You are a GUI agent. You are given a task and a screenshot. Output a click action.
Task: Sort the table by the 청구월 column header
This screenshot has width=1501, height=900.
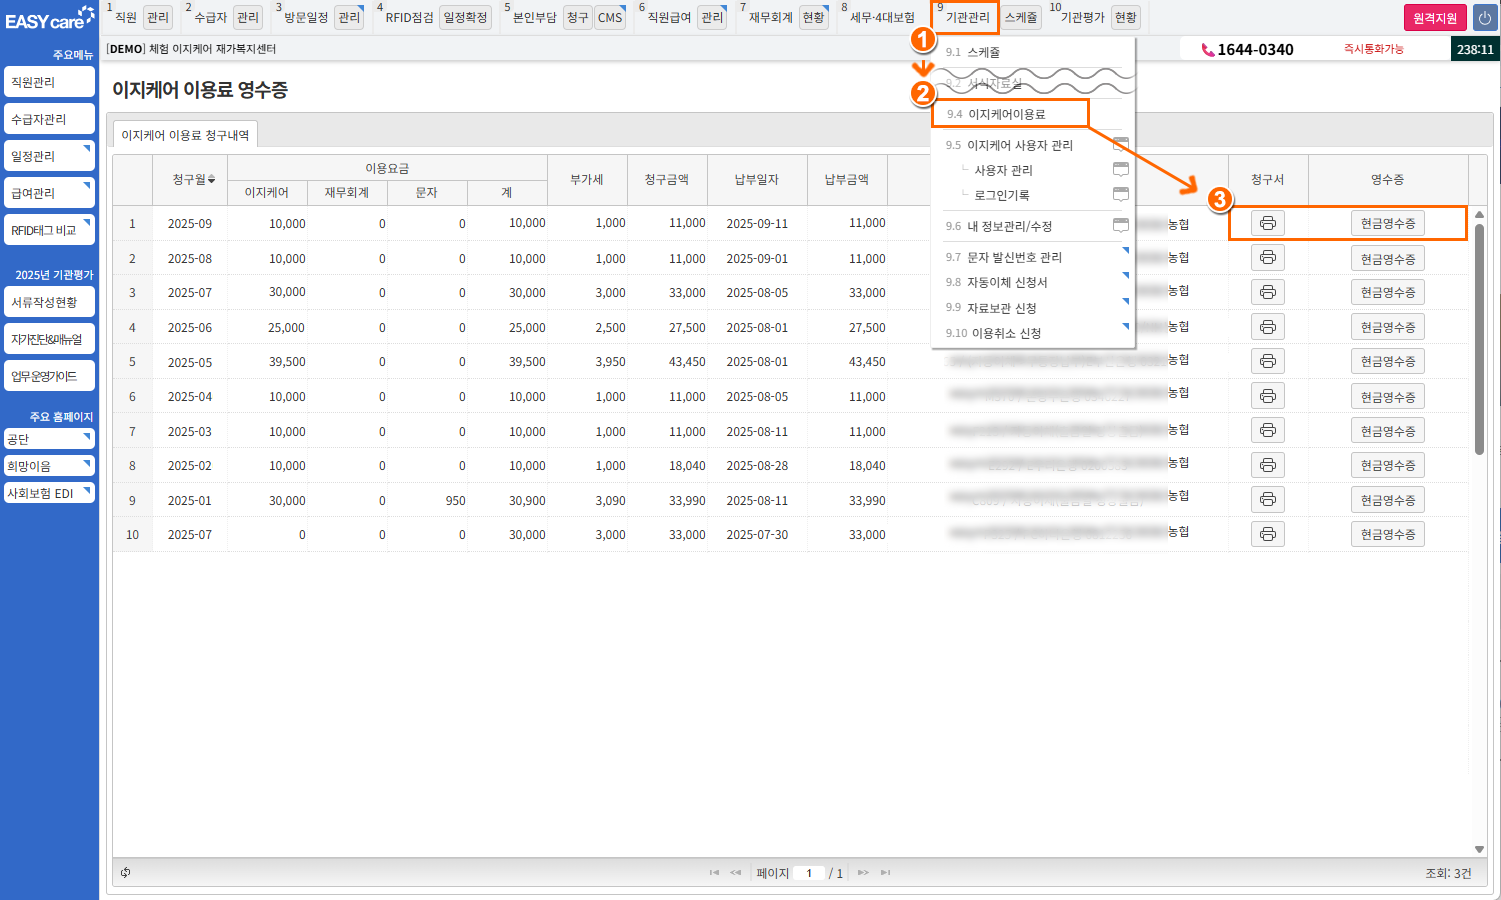point(192,179)
